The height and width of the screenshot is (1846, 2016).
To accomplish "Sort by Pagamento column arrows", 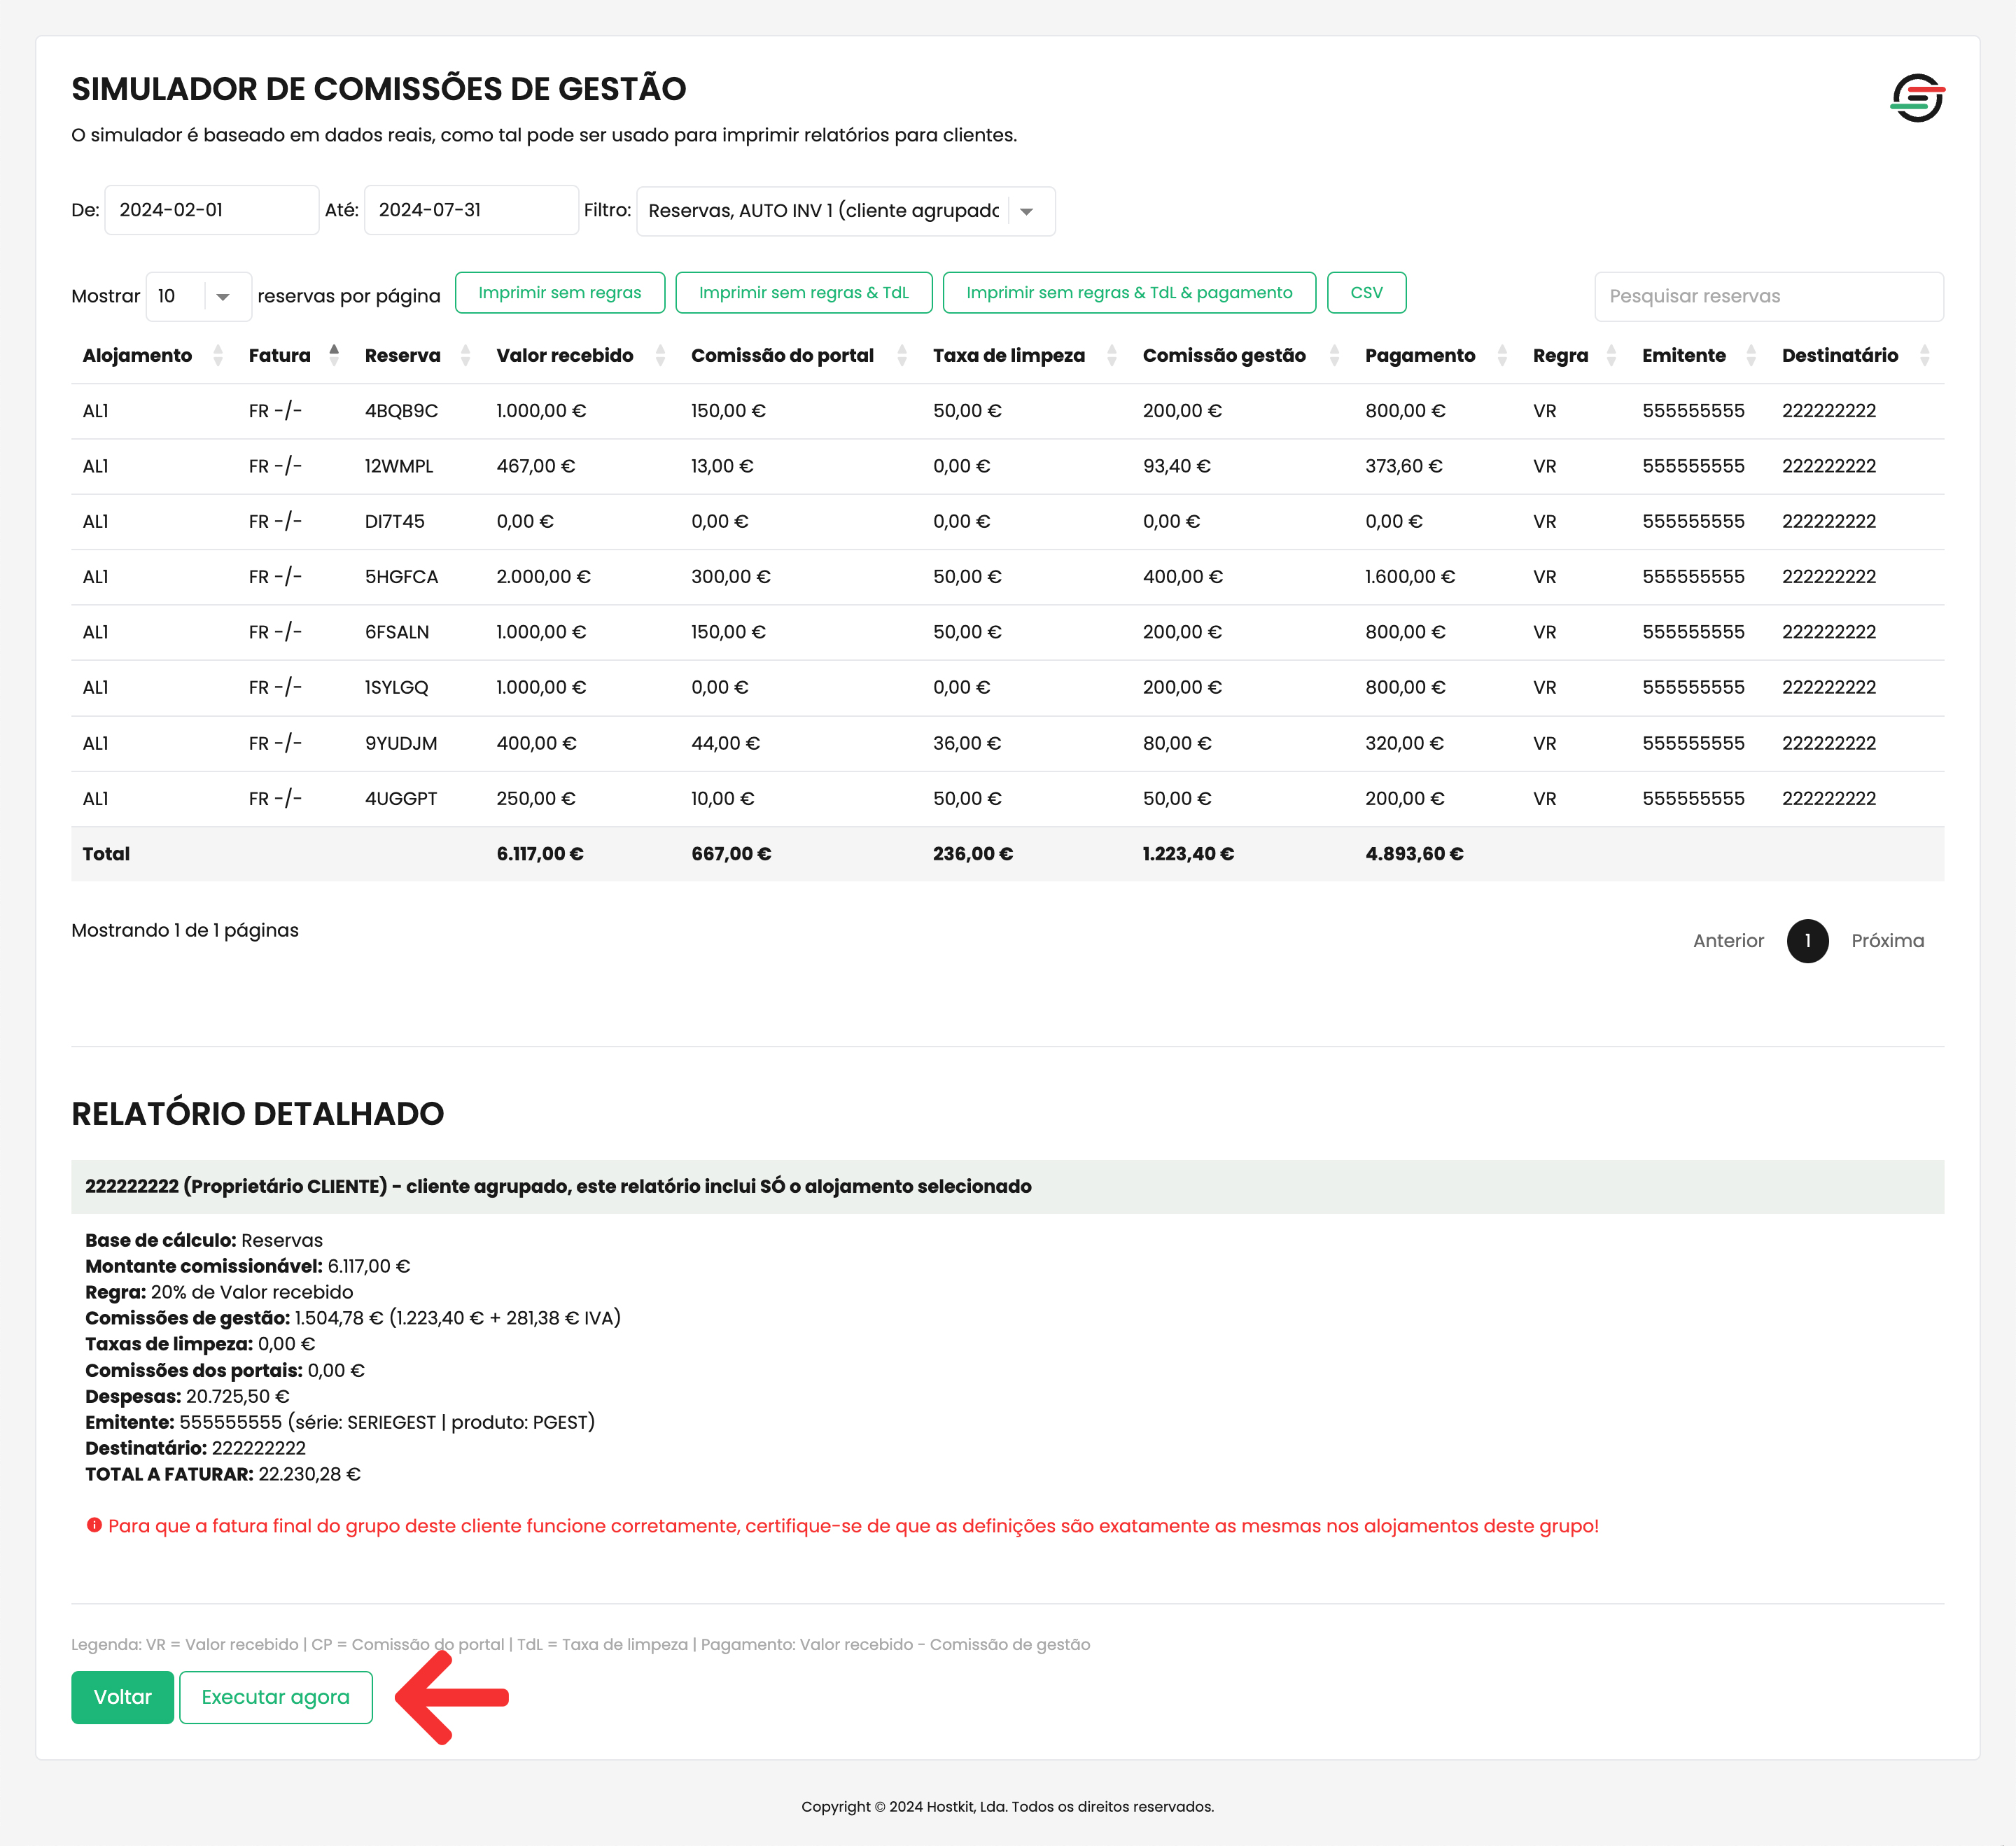I will point(1502,355).
